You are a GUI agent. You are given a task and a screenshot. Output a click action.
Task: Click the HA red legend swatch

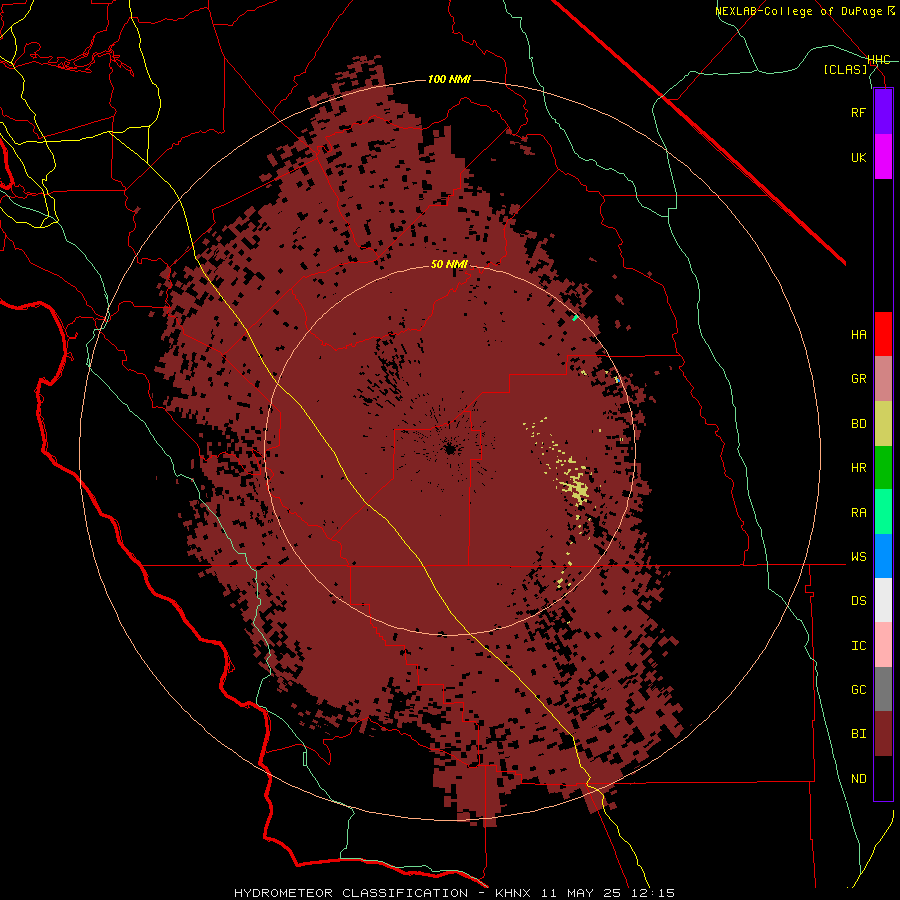[x=883, y=334]
